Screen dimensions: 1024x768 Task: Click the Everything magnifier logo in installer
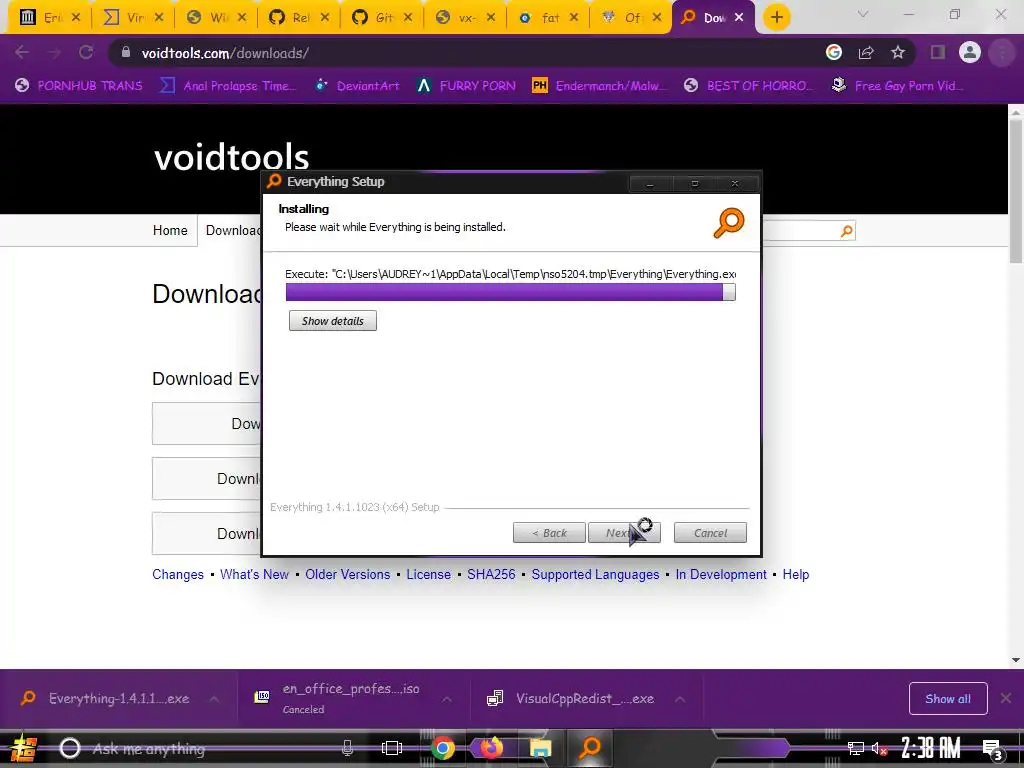(x=729, y=222)
